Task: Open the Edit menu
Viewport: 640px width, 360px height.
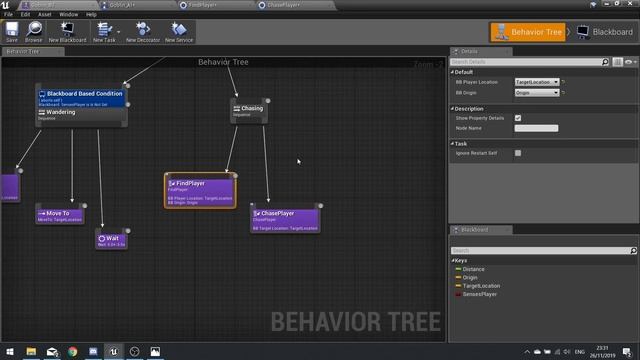Action: click(25, 14)
